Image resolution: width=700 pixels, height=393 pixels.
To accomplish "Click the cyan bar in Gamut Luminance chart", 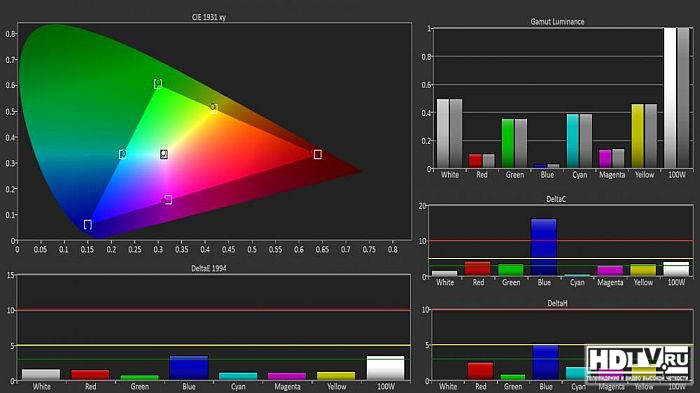I will click(573, 141).
